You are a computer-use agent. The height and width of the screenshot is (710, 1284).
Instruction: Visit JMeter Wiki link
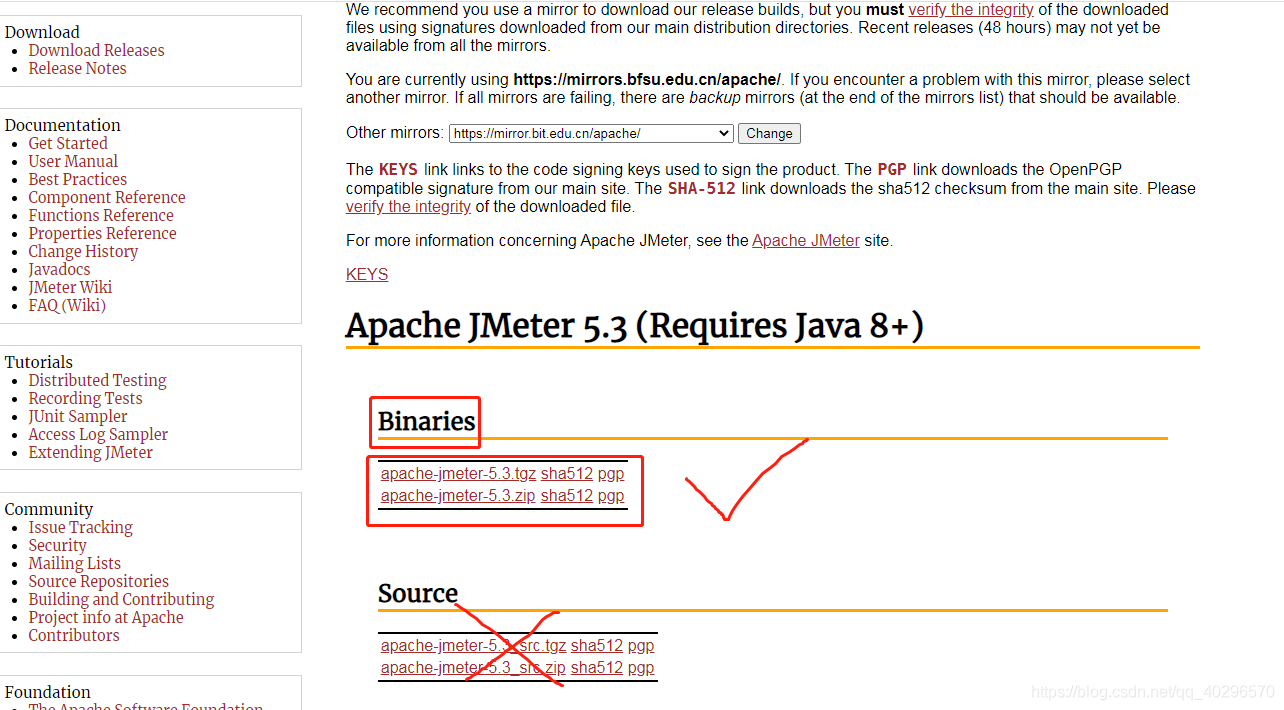[x=70, y=287]
